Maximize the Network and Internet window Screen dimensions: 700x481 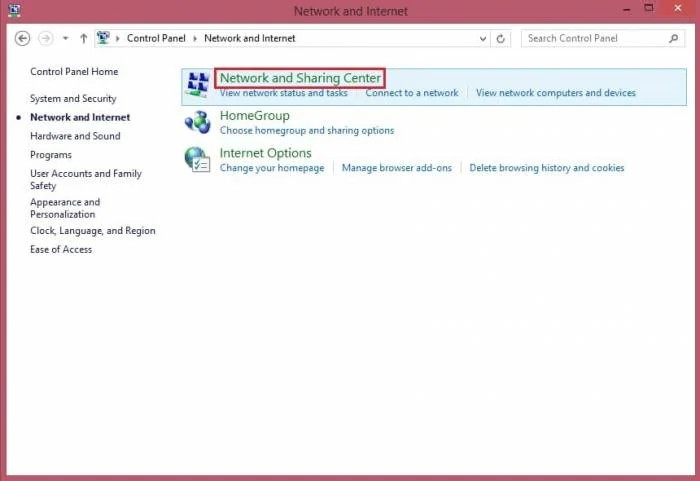[649, 8]
